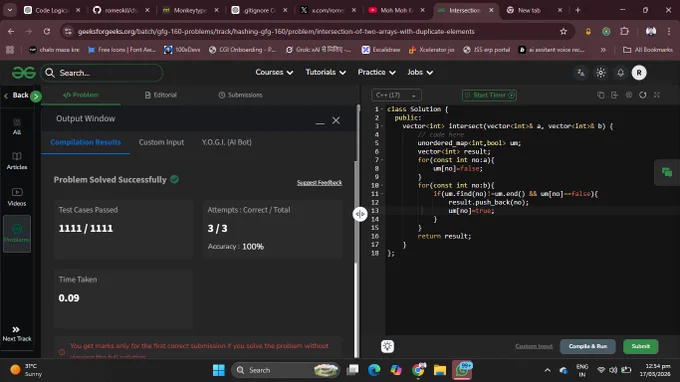
Task: Fold the for loop at line 7
Action: click(x=382, y=160)
